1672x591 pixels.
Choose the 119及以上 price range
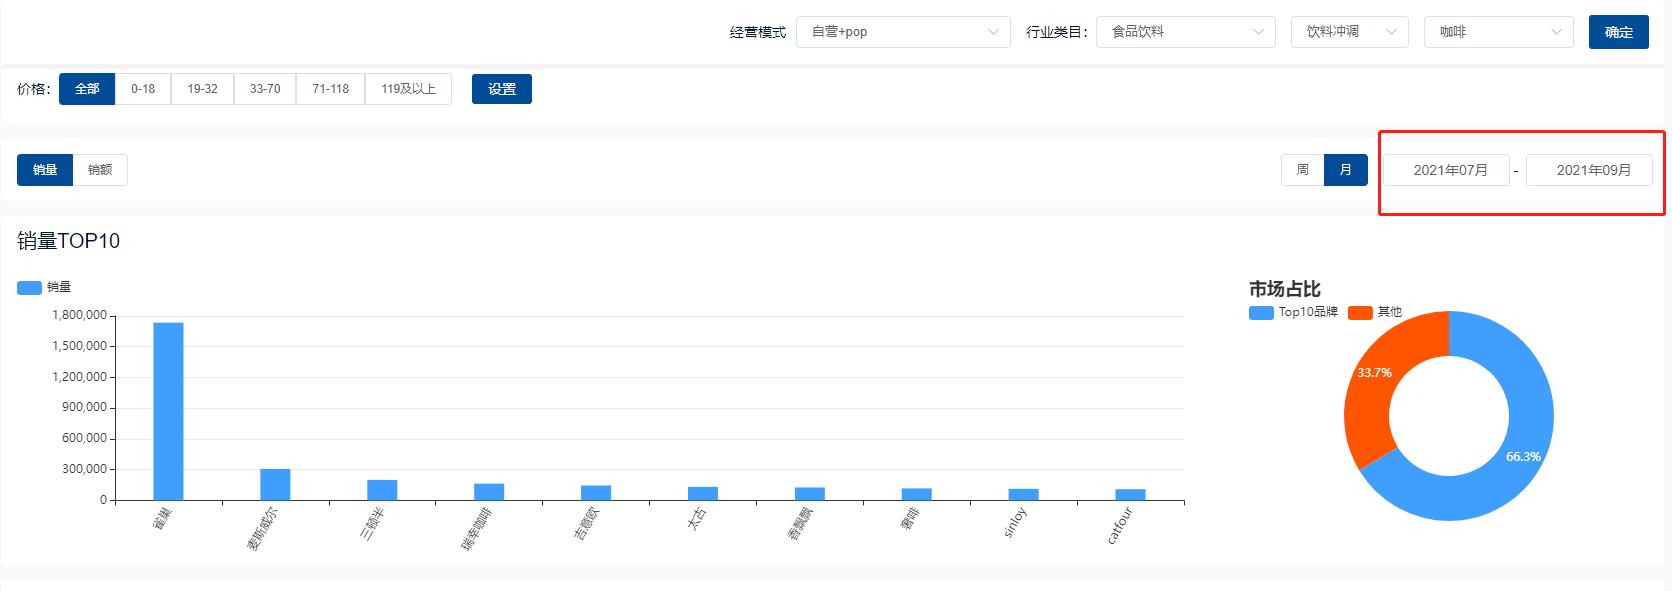[x=408, y=89]
